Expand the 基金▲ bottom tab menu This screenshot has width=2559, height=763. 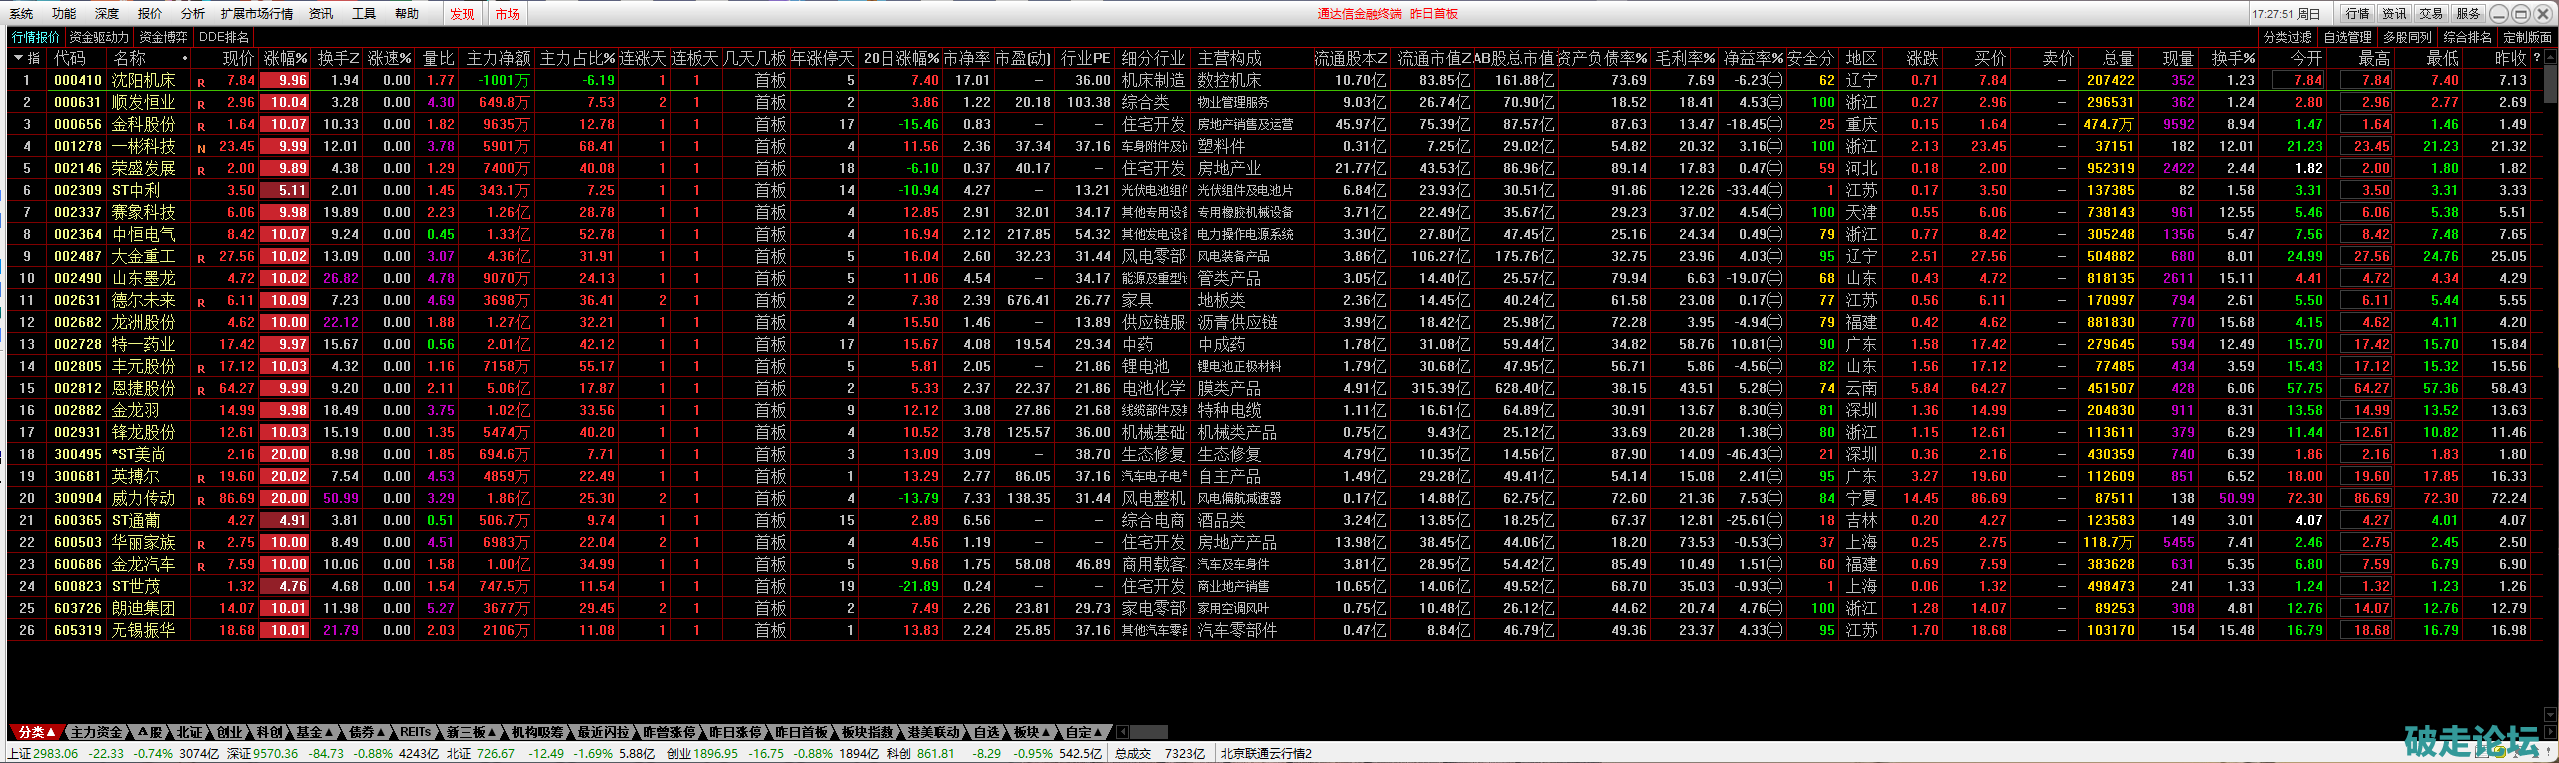tap(315, 732)
